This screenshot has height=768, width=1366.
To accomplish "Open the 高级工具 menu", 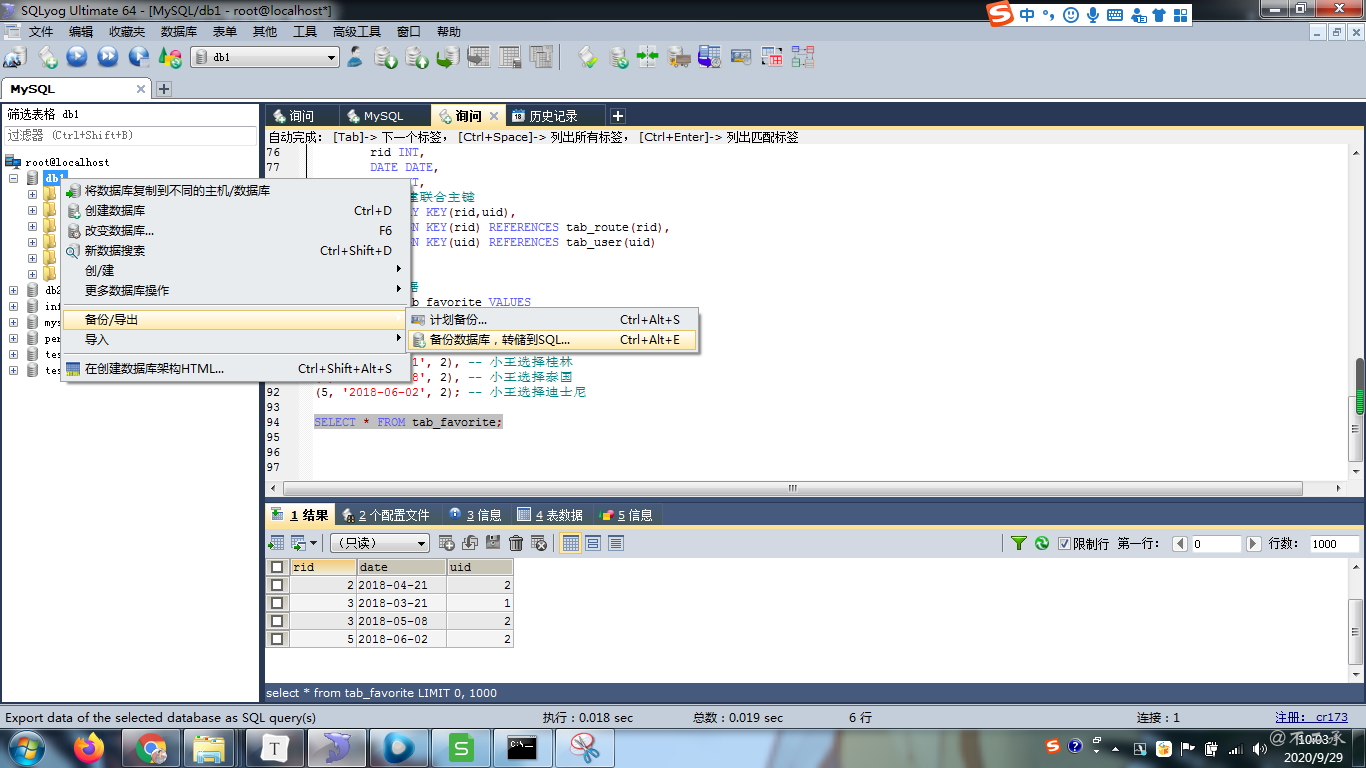I will (x=357, y=32).
